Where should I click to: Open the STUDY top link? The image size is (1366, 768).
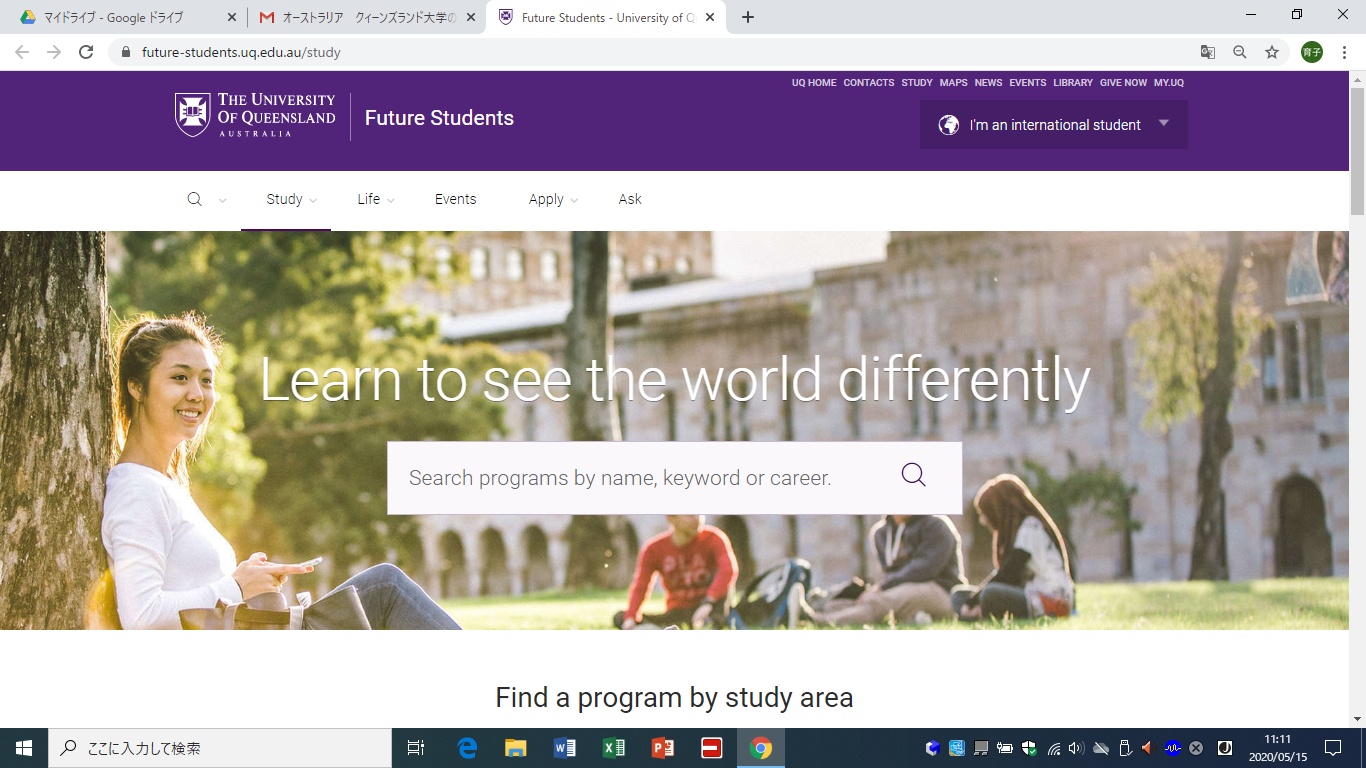tap(917, 83)
